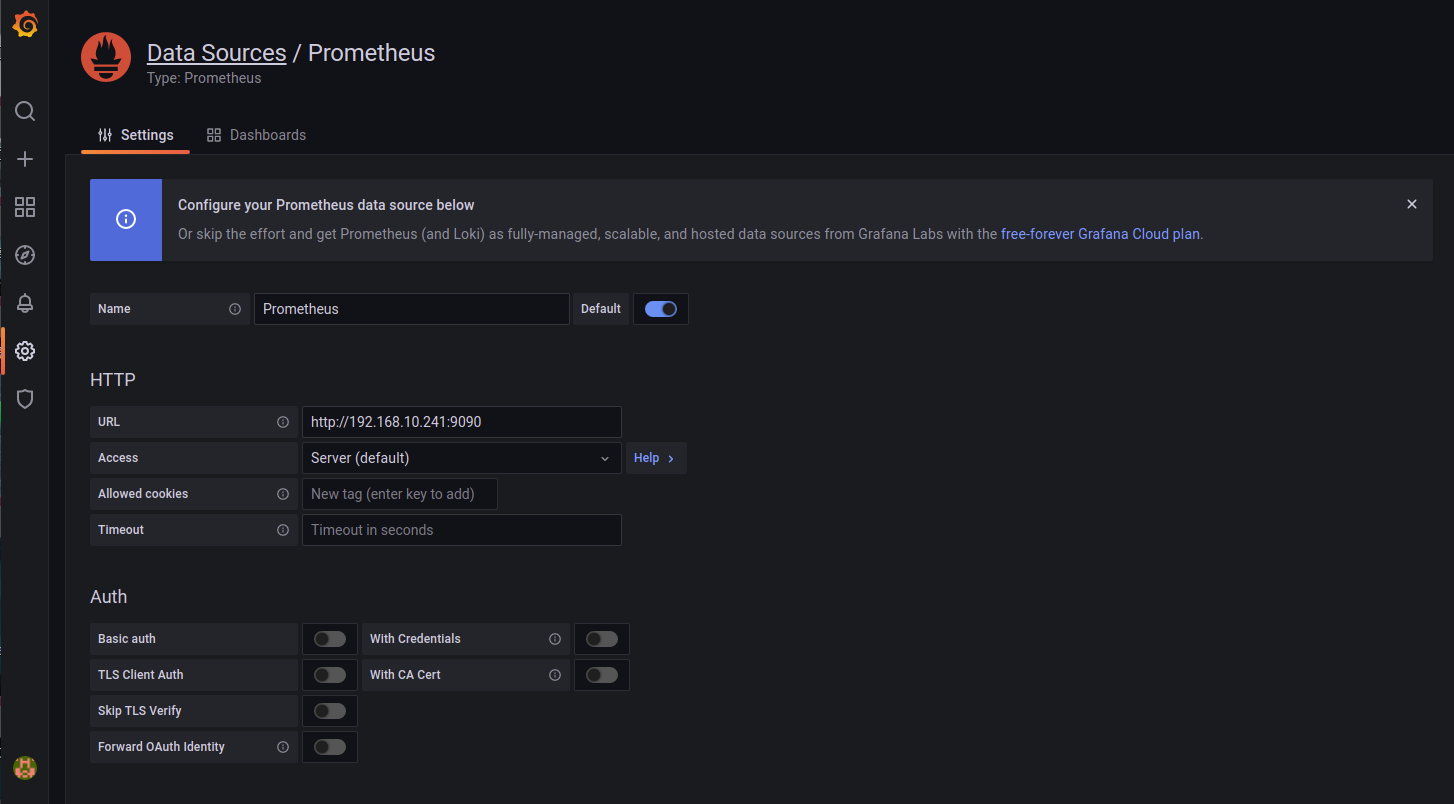Viewport: 1454px width, 804px height.
Task: Enable the TLS Client Auth toggle
Action: coord(330,675)
